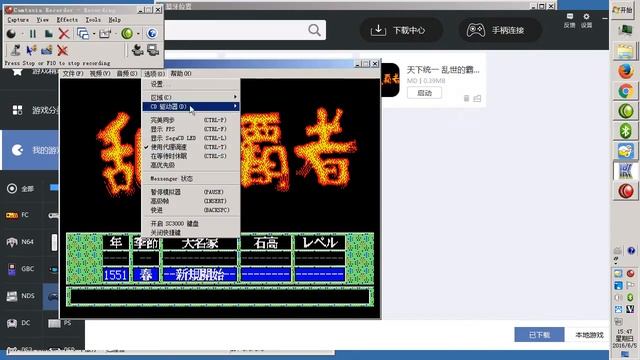The image size is (640, 360).
Task: Click the capture region windows icon
Action: (x=83, y=33)
